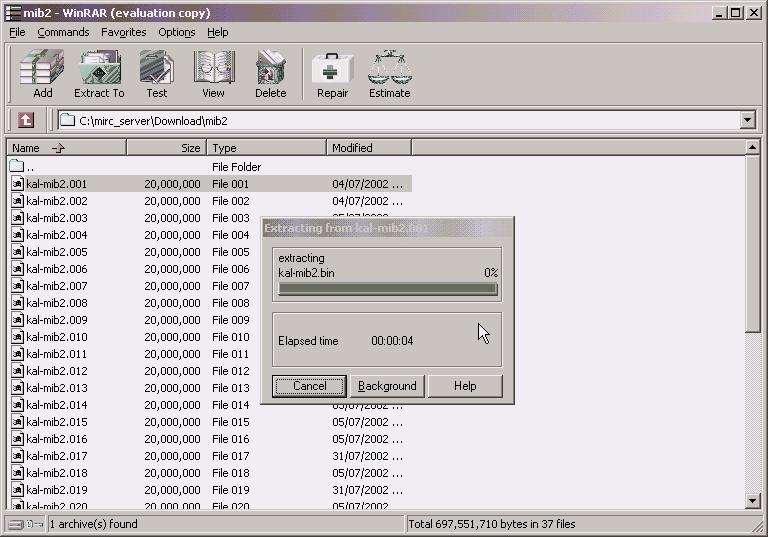Screen dimensions: 768x537
Task: Select the kal-mib2.002 file icon
Action: (x=18, y=201)
